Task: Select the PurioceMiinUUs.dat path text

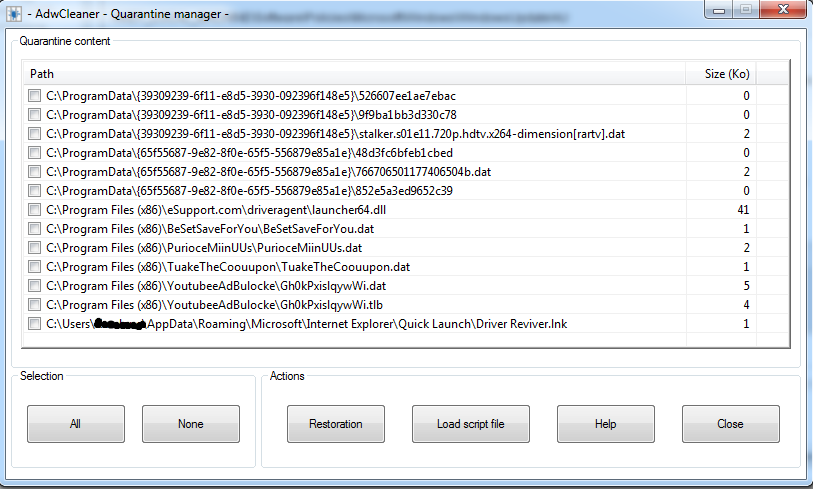Action: (204, 248)
